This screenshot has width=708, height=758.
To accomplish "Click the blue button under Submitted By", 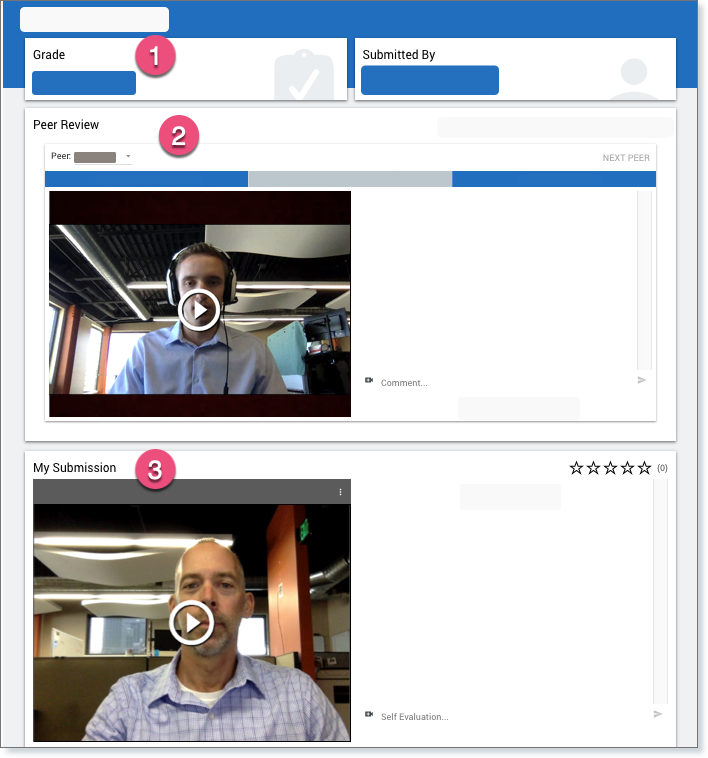I will coord(429,80).
